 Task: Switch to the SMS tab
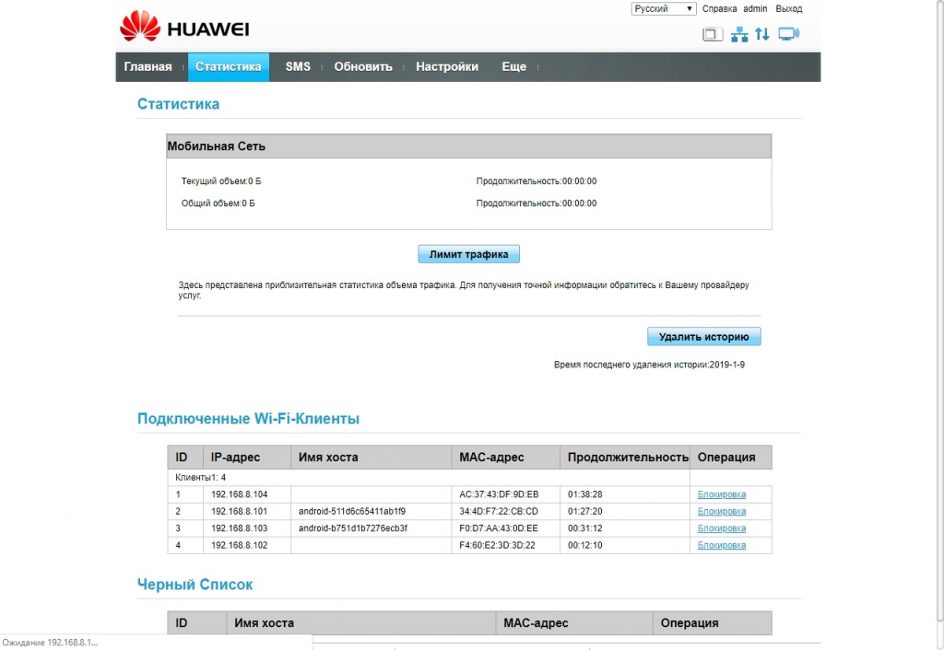[298, 67]
